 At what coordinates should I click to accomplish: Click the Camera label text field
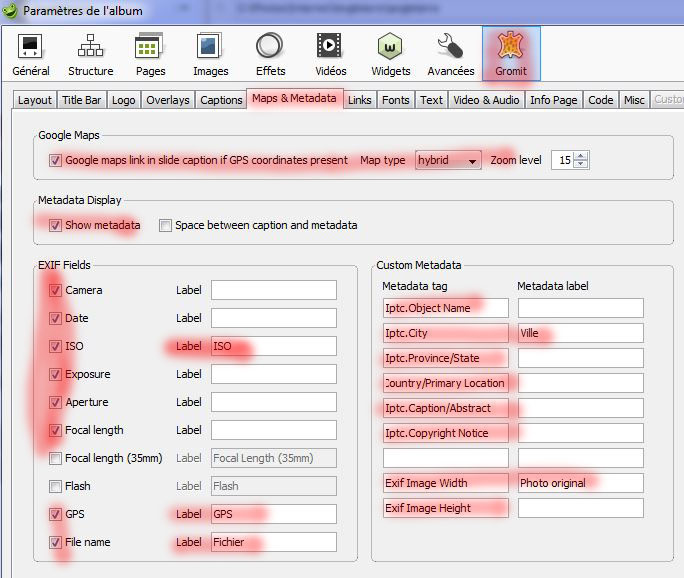(x=273, y=290)
